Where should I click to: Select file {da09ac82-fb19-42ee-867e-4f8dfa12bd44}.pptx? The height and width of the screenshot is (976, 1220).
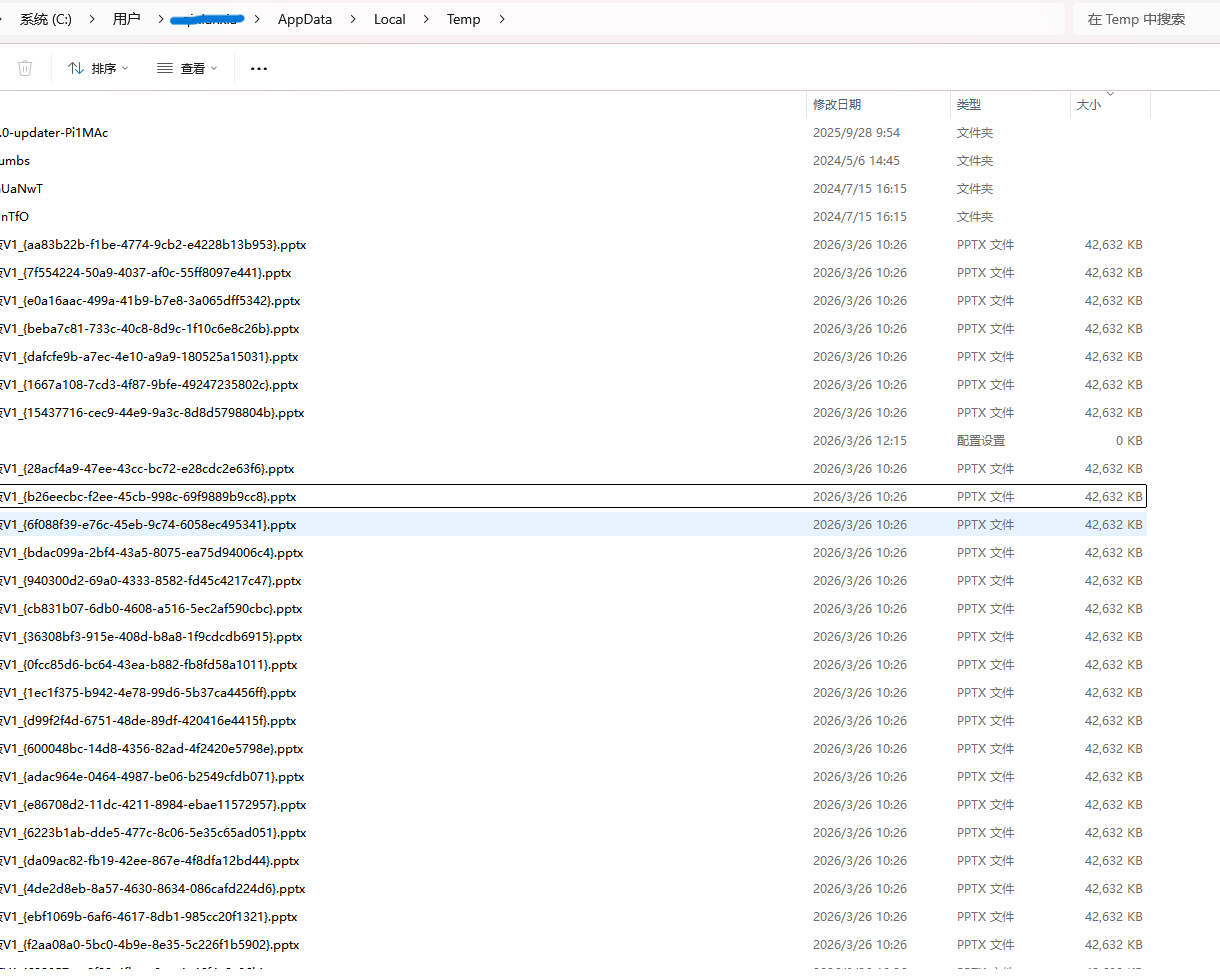click(573, 860)
